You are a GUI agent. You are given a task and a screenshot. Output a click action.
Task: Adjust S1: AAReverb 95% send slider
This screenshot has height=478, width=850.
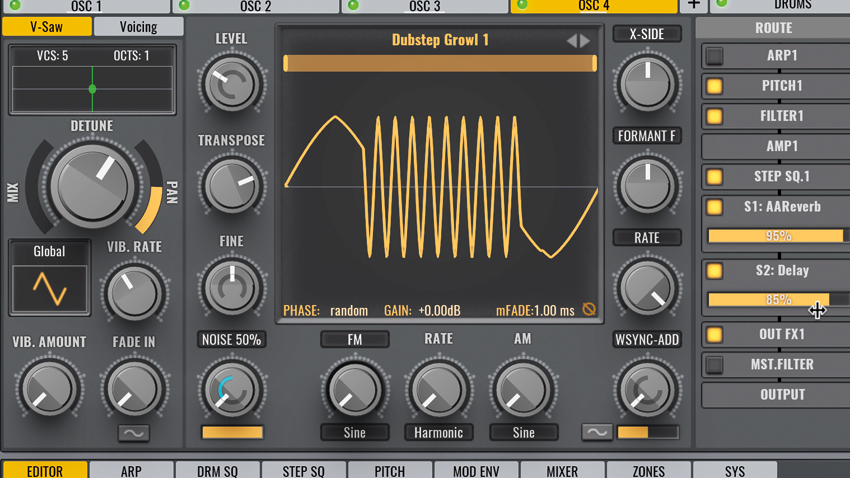[x=778, y=236]
